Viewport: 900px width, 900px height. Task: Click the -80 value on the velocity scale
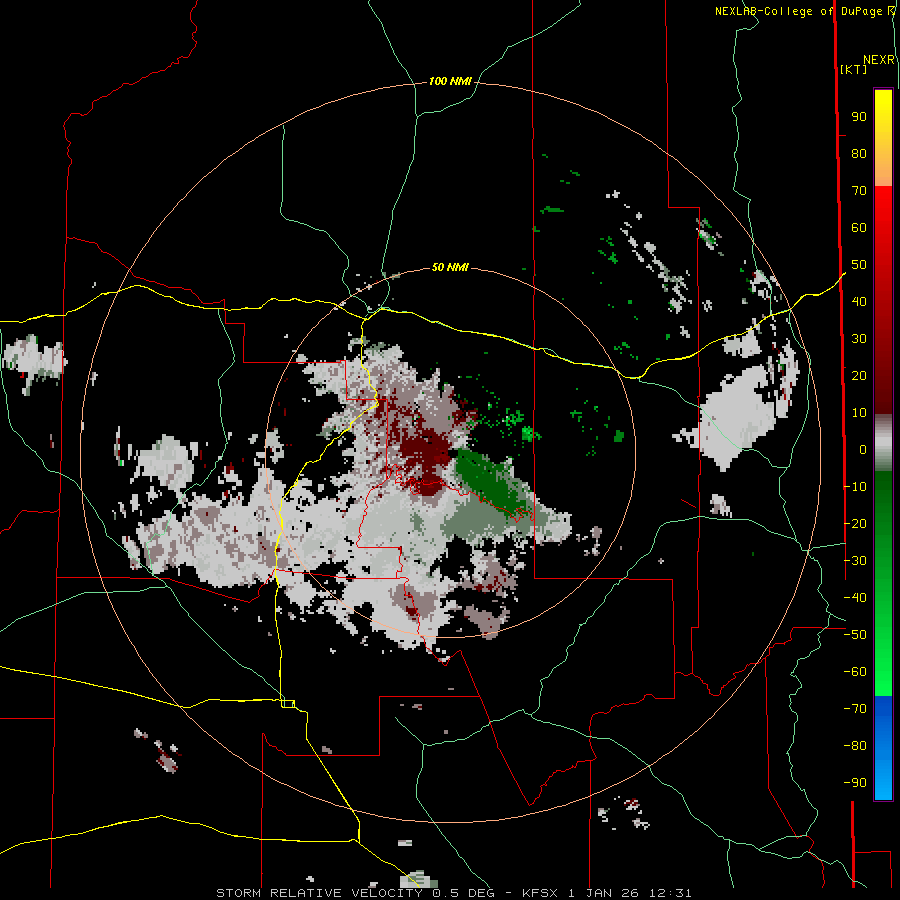[x=855, y=746]
